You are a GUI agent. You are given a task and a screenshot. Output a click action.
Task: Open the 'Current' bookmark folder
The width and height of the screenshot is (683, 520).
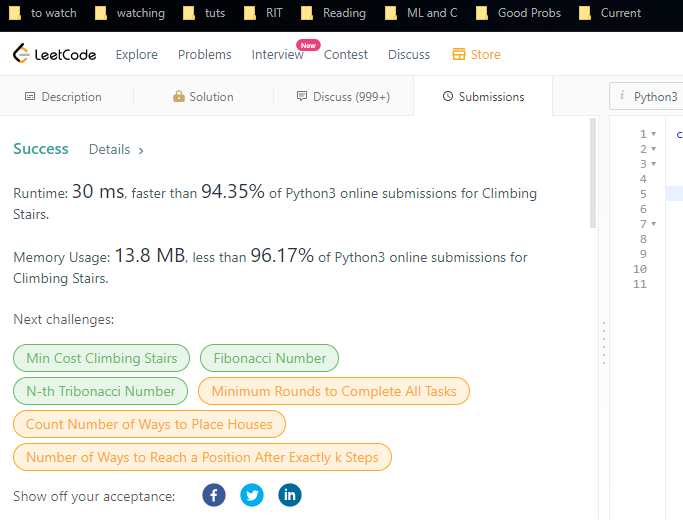[610, 13]
